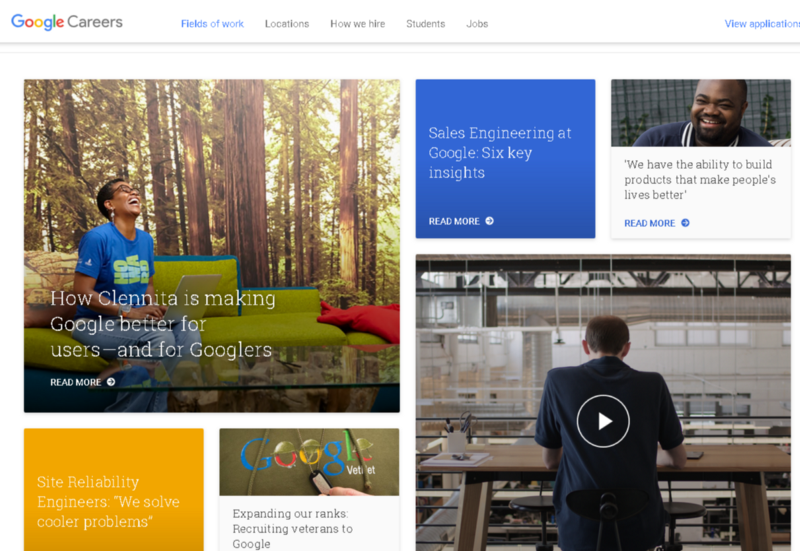This screenshot has width=800, height=551.
Task: Open the Students section
Action: pos(426,23)
